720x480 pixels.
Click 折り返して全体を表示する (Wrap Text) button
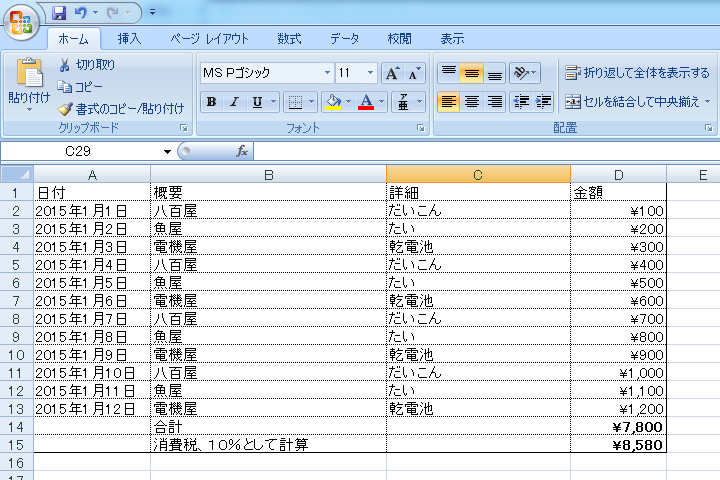[x=636, y=73]
